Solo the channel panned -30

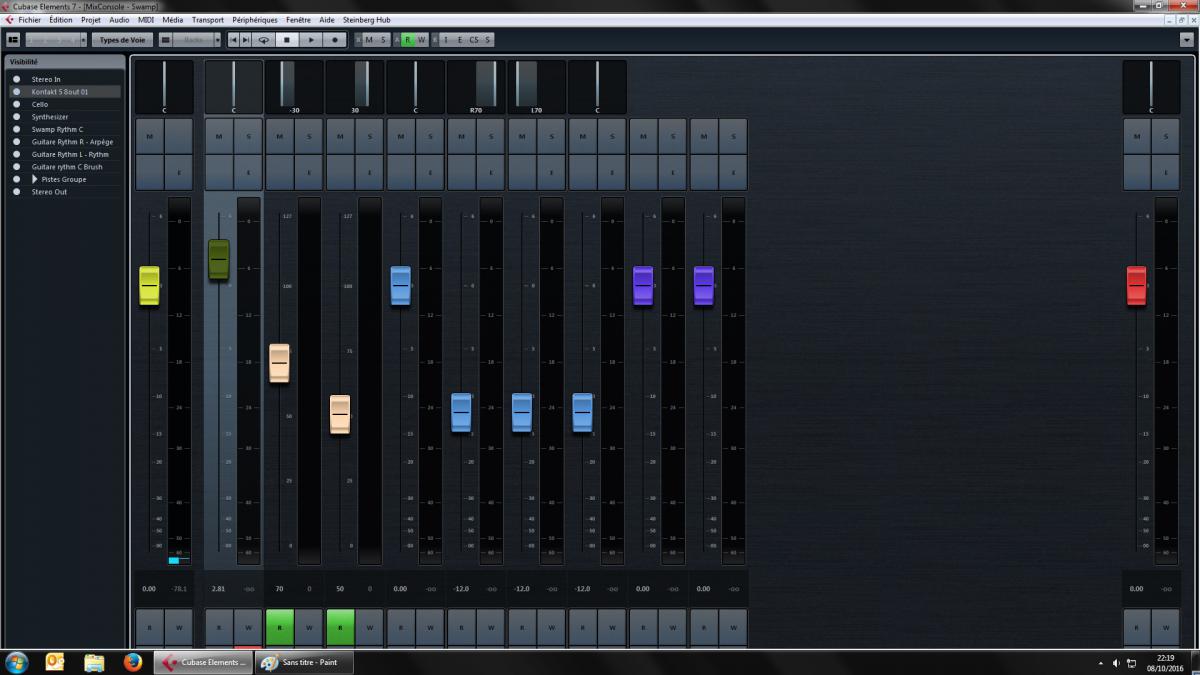(309, 136)
